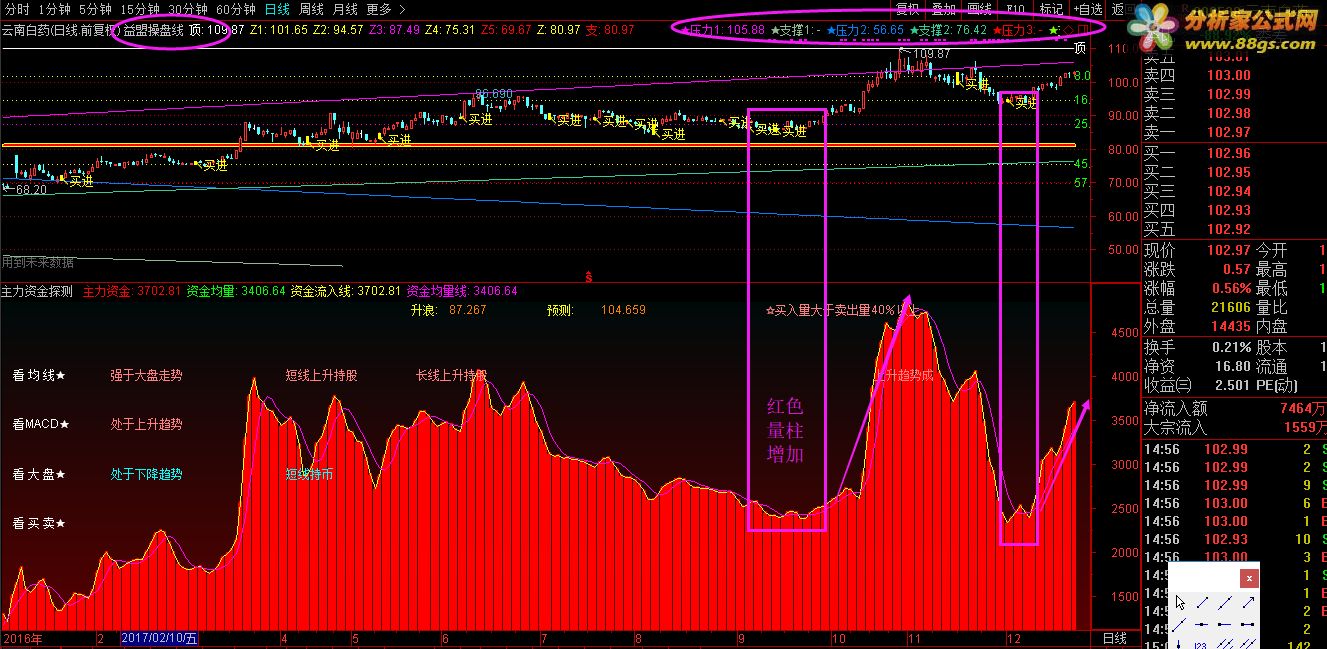Image resolution: width=1327 pixels, height=649 pixels.
Task: Click the 处于下降趋势 status text
Action: pyautogui.click(x=147, y=474)
